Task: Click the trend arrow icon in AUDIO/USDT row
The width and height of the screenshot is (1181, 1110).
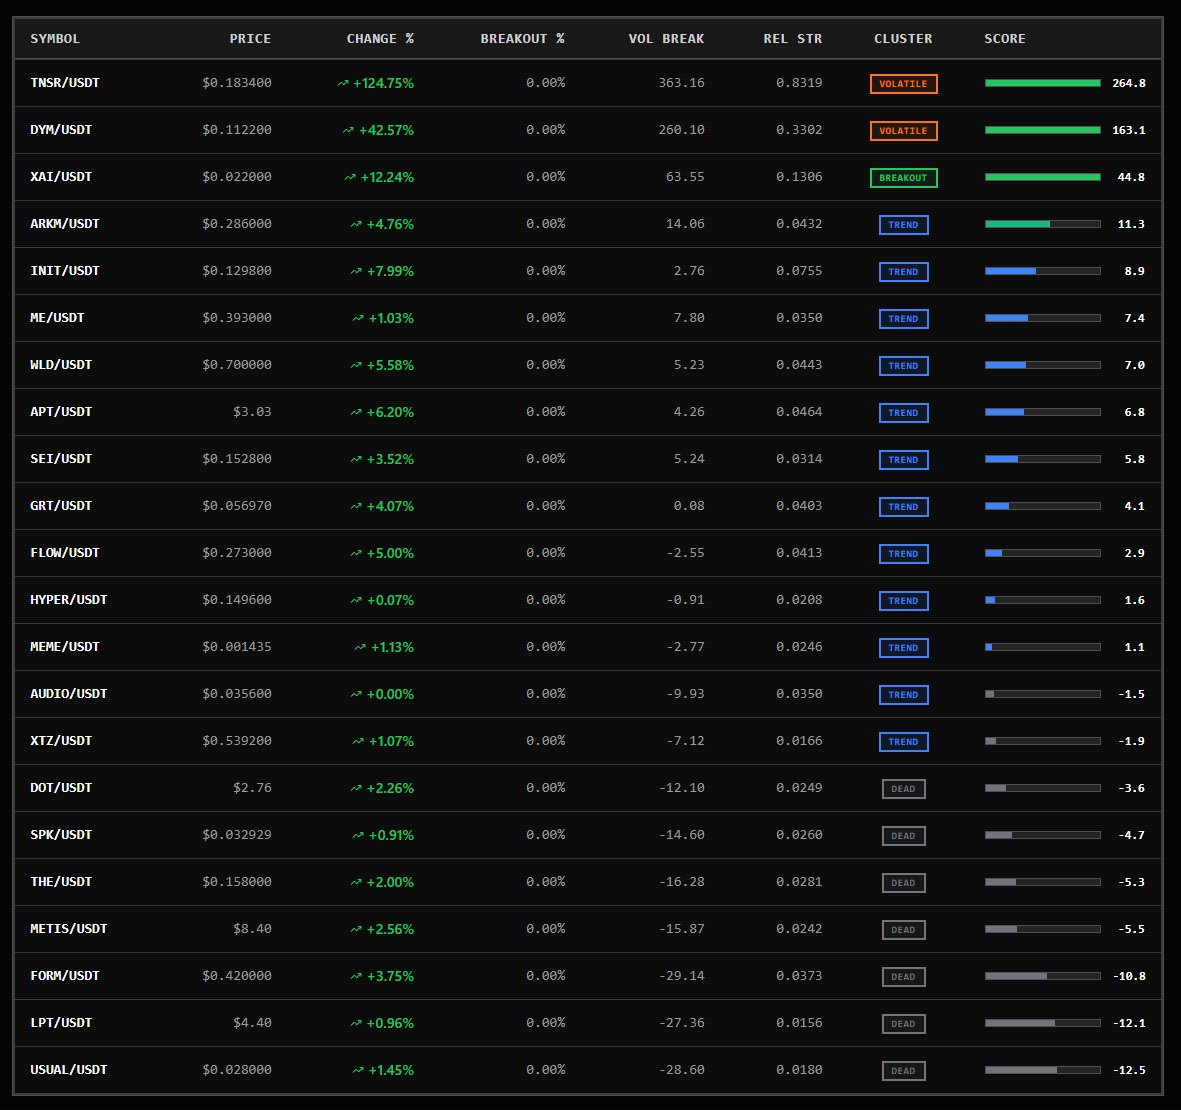Action: point(356,694)
